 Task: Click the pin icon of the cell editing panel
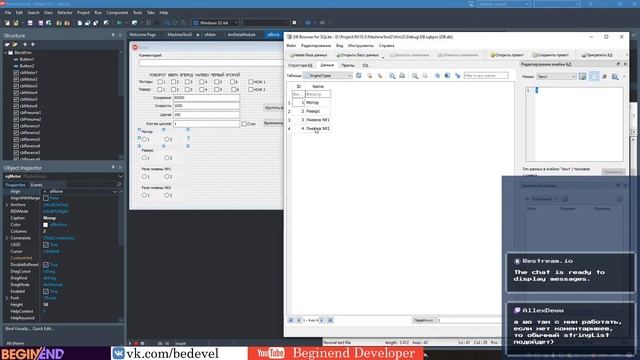point(618,64)
